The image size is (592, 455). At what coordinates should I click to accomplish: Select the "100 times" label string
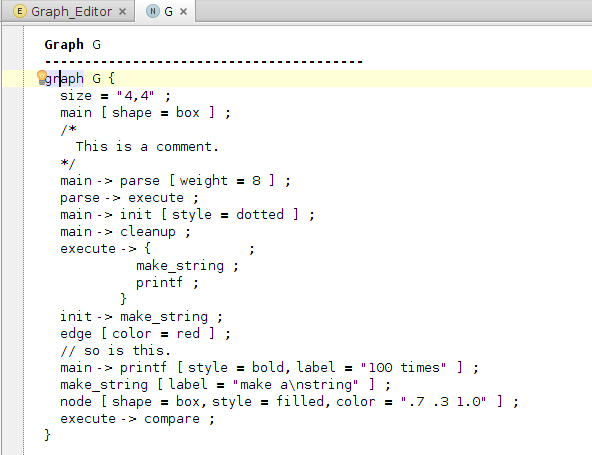403,367
